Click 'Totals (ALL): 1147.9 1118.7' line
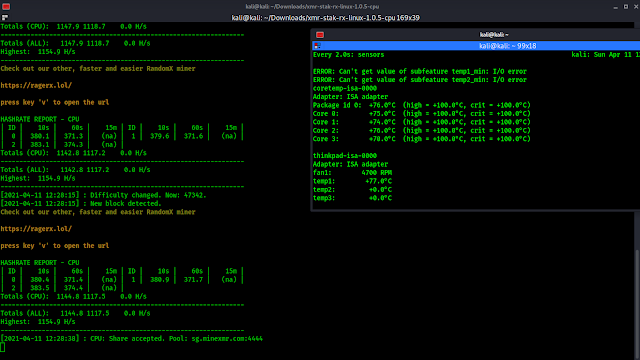Viewport: 640px width, 360px height. pos(75,43)
